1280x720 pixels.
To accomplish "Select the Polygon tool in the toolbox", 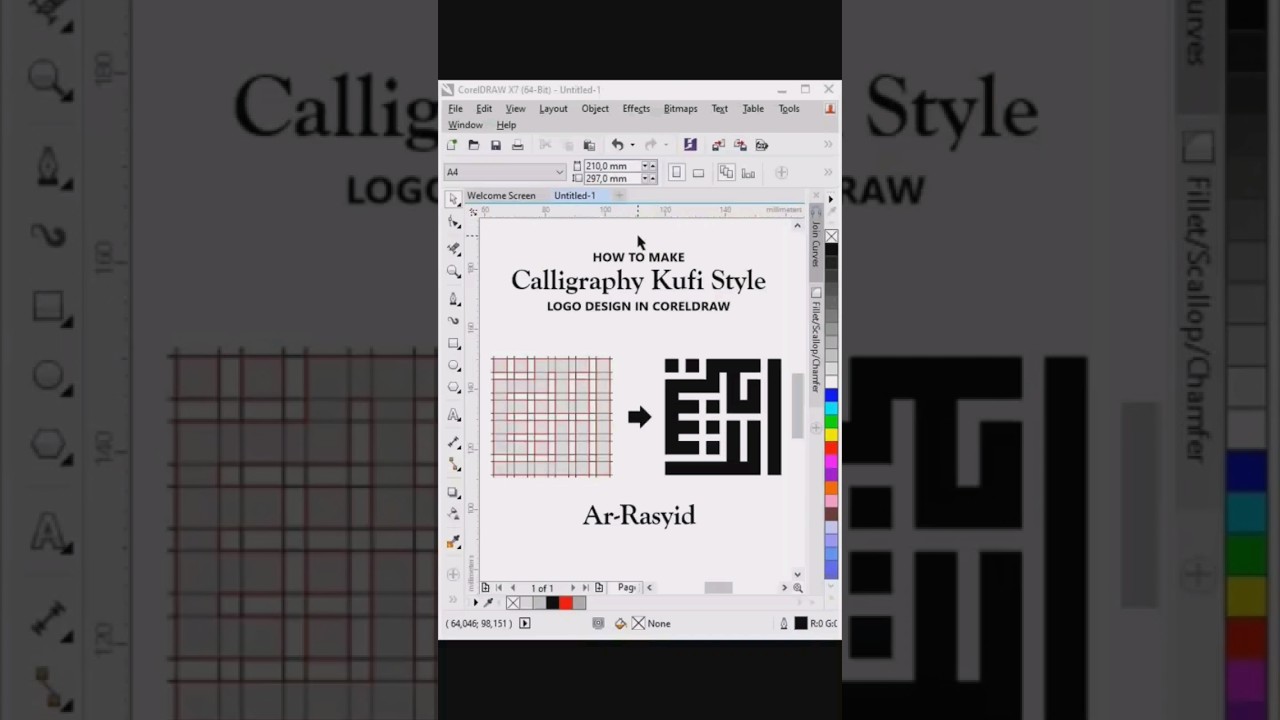I will 454,388.
